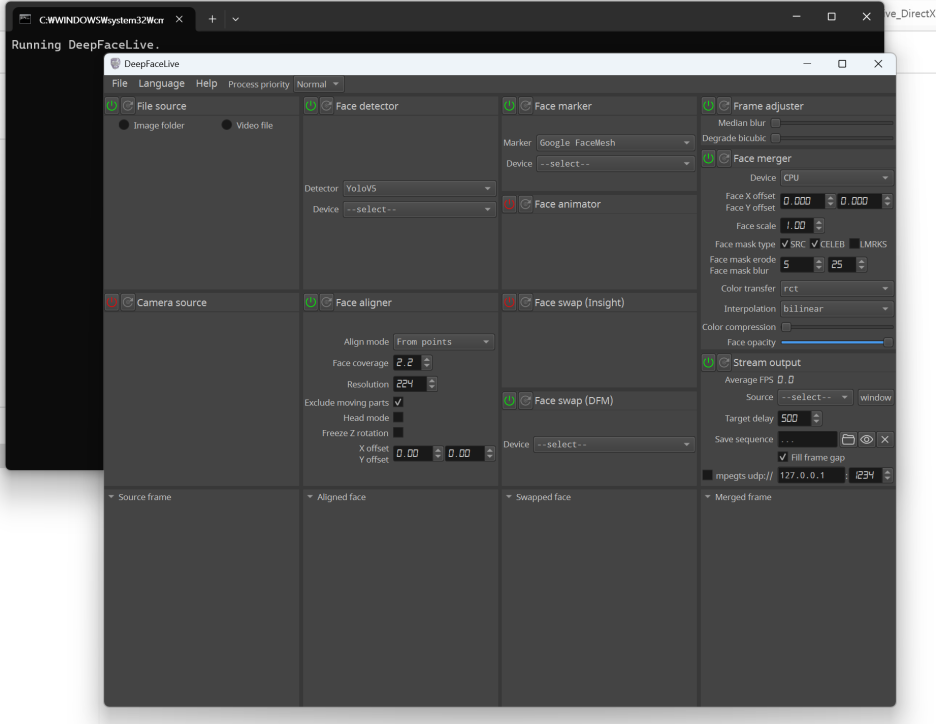Open Face detector Device dropdown
The image size is (936, 724).
click(x=419, y=209)
